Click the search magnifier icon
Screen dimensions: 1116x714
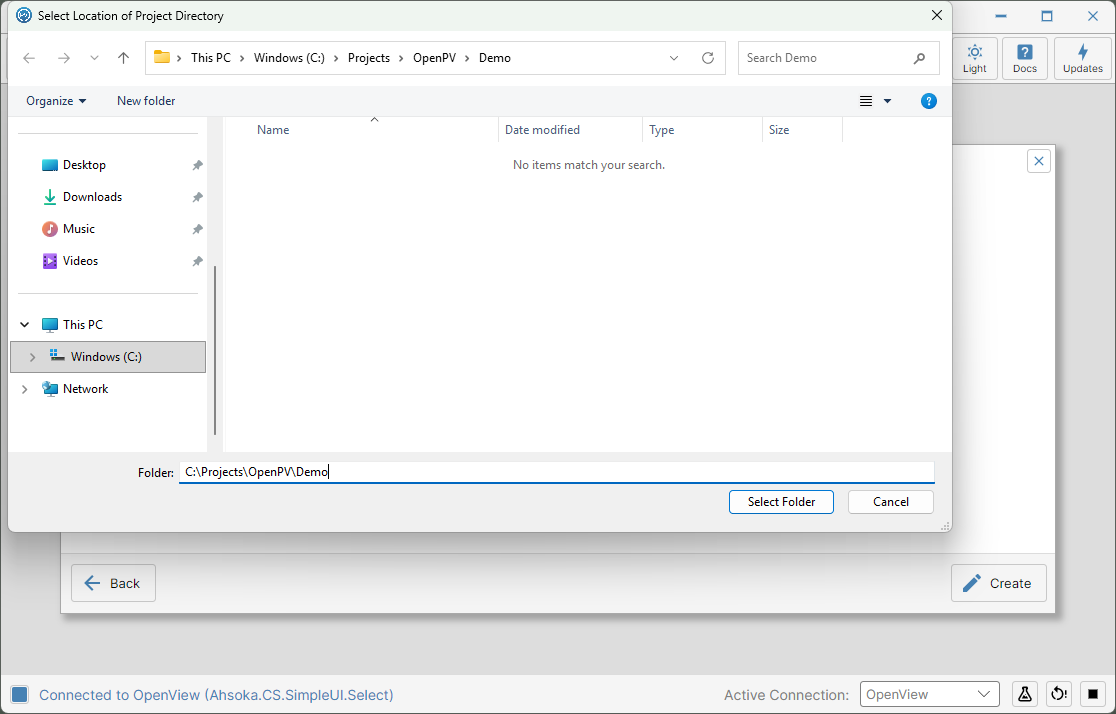(920, 58)
